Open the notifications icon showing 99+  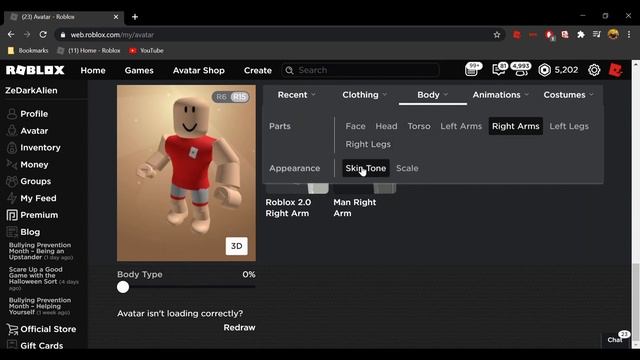[472, 70]
